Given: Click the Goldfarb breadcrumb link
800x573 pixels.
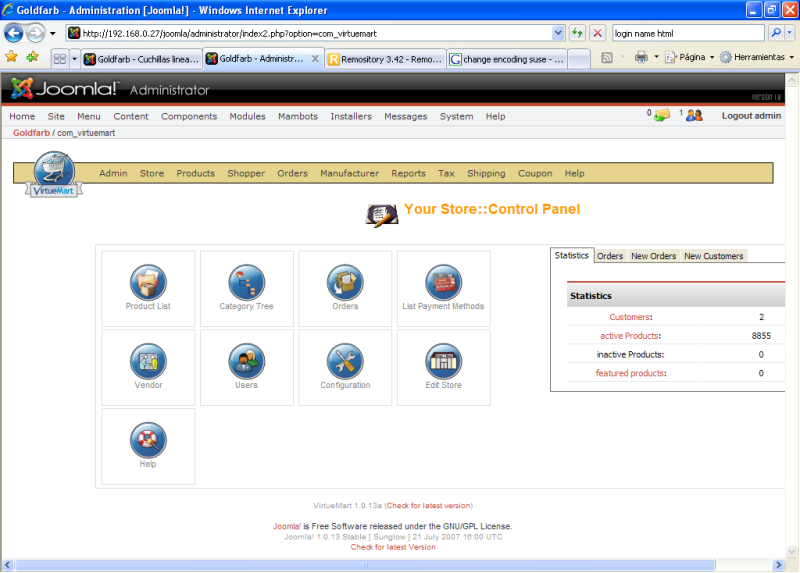Looking at the screenshot, I should [32, 133].
